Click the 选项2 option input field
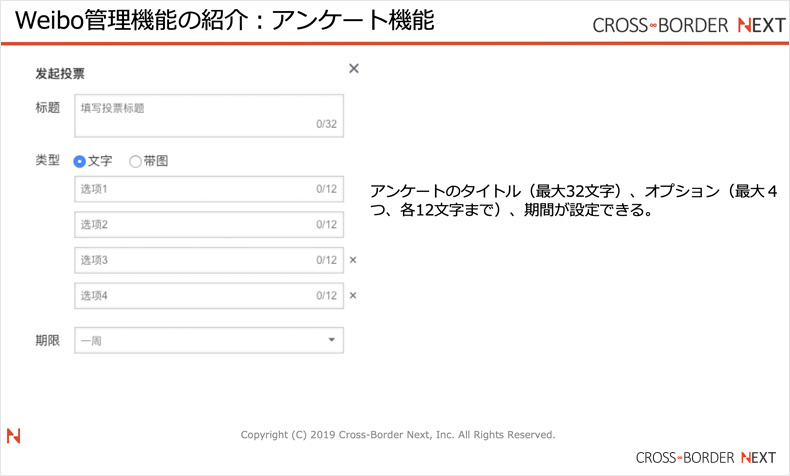This screenshot has height=476, width=790. [209, 225]
